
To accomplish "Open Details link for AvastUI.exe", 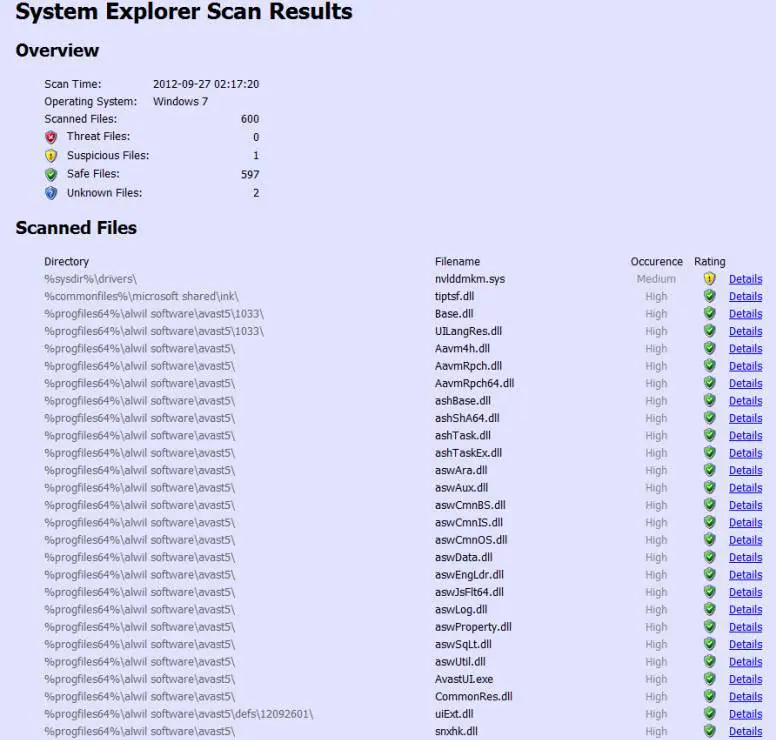I will (745, 680).
